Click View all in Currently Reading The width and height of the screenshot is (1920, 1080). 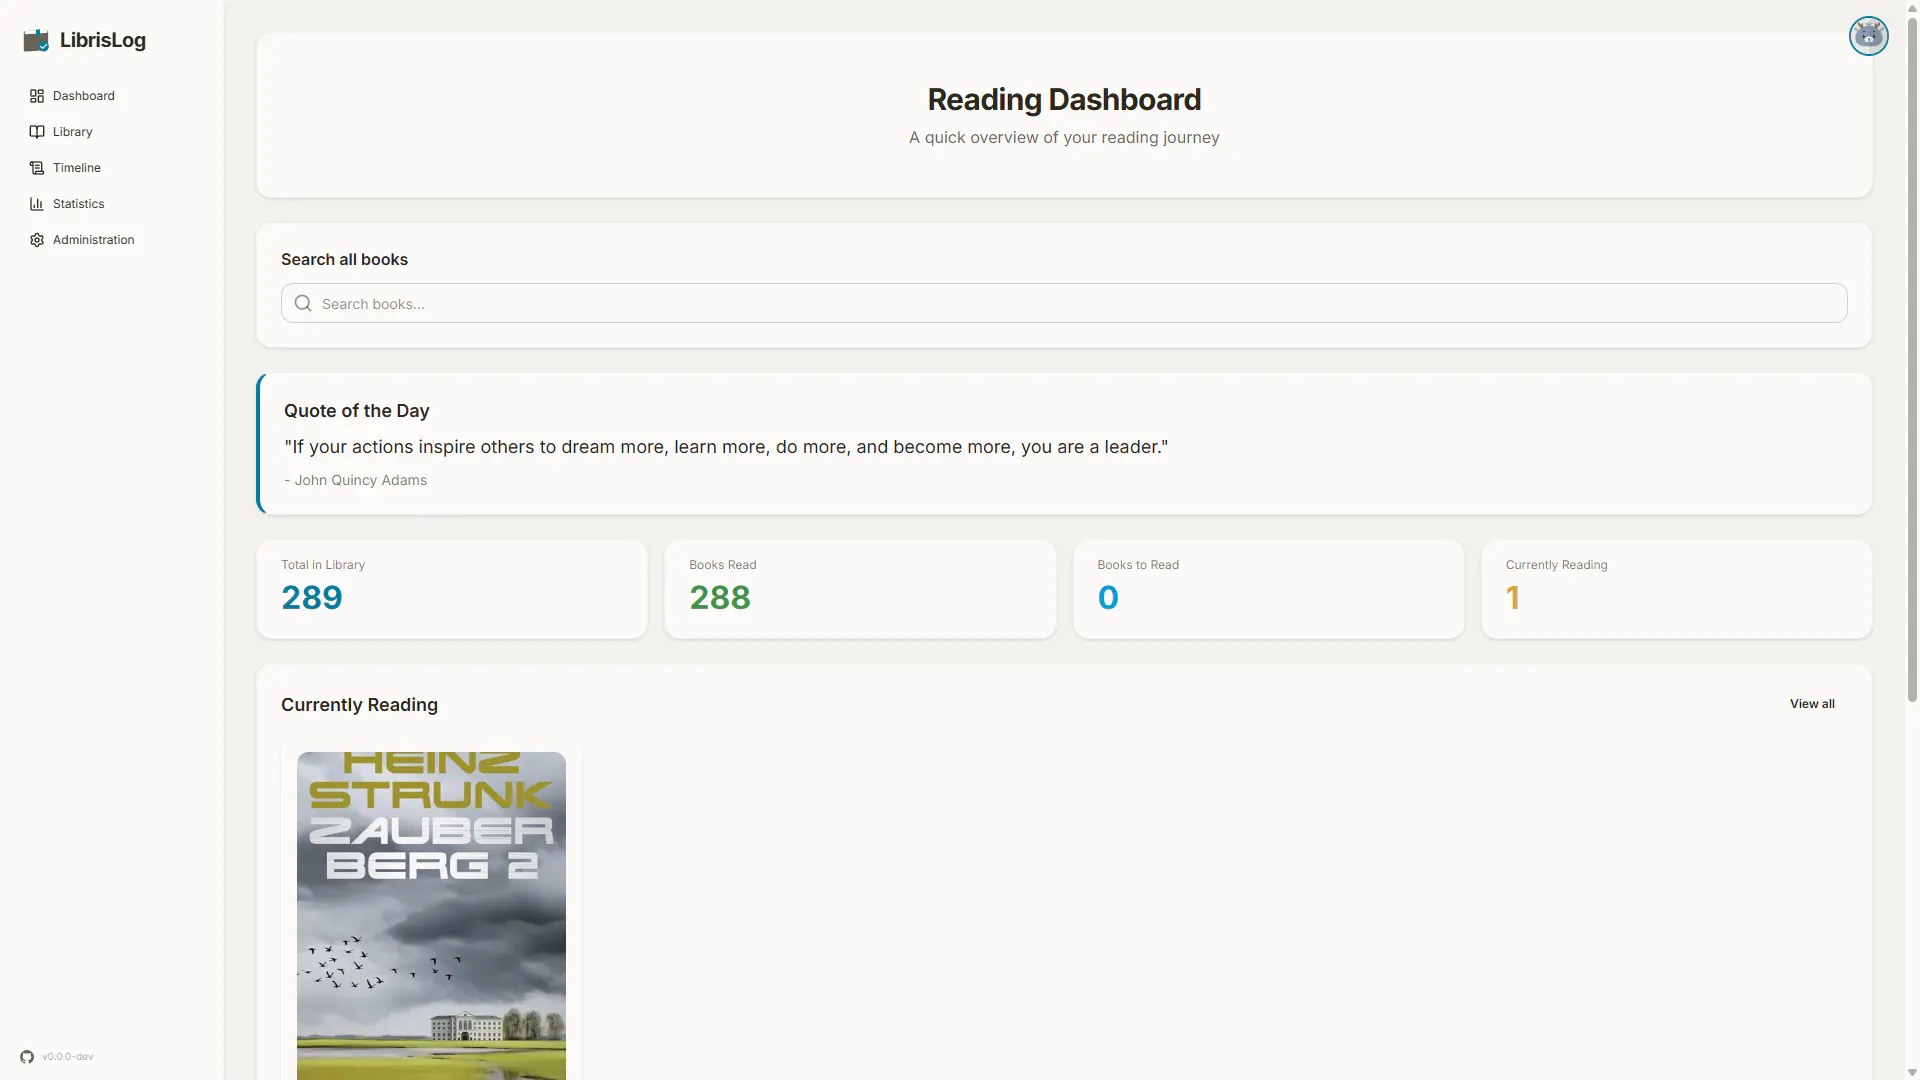[1812, 704]
